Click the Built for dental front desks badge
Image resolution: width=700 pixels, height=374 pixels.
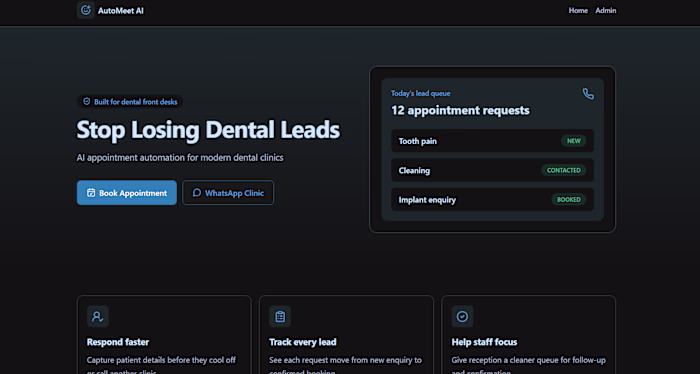point(130,102)
